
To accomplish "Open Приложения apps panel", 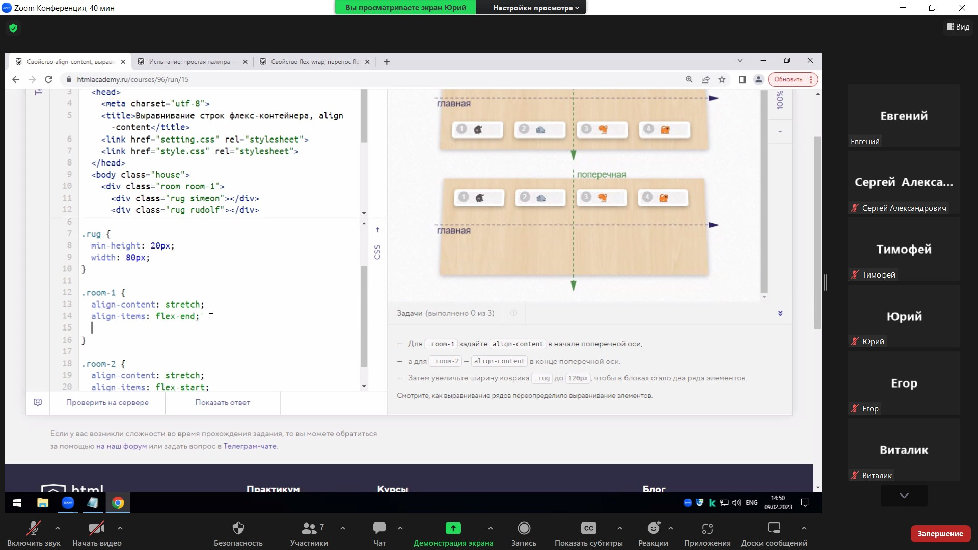I will point(707,534).
